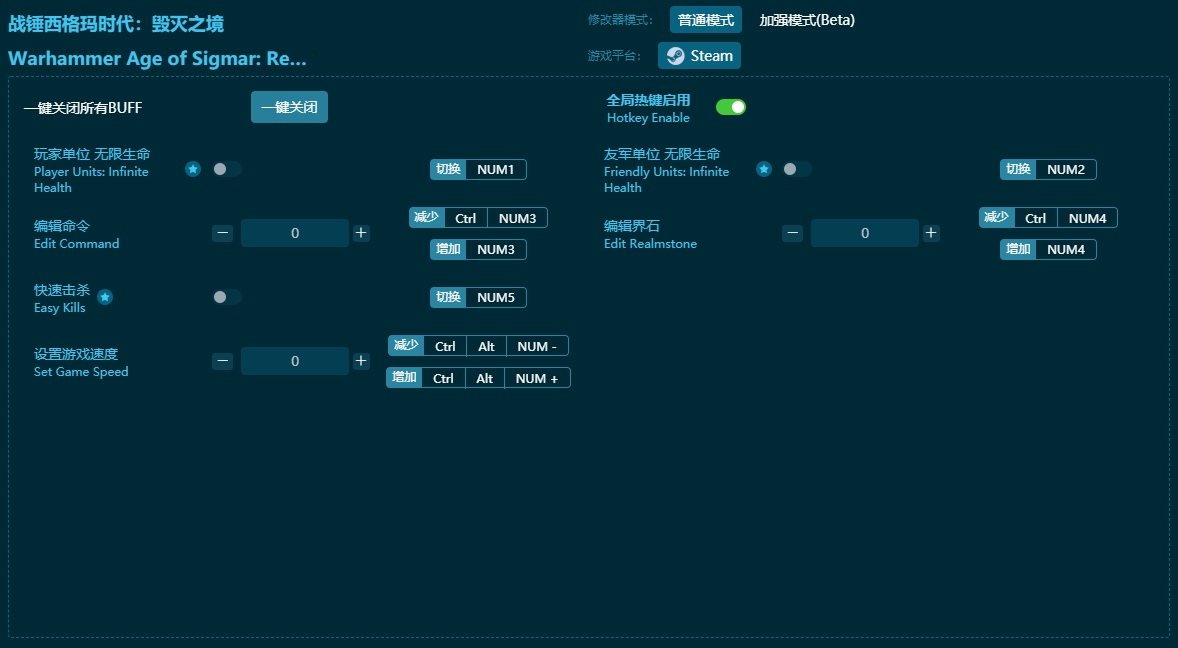Screen dimensions: 1178x648
Task: Increase Set Game Speed with plus icon
Action: coord(361,361)
